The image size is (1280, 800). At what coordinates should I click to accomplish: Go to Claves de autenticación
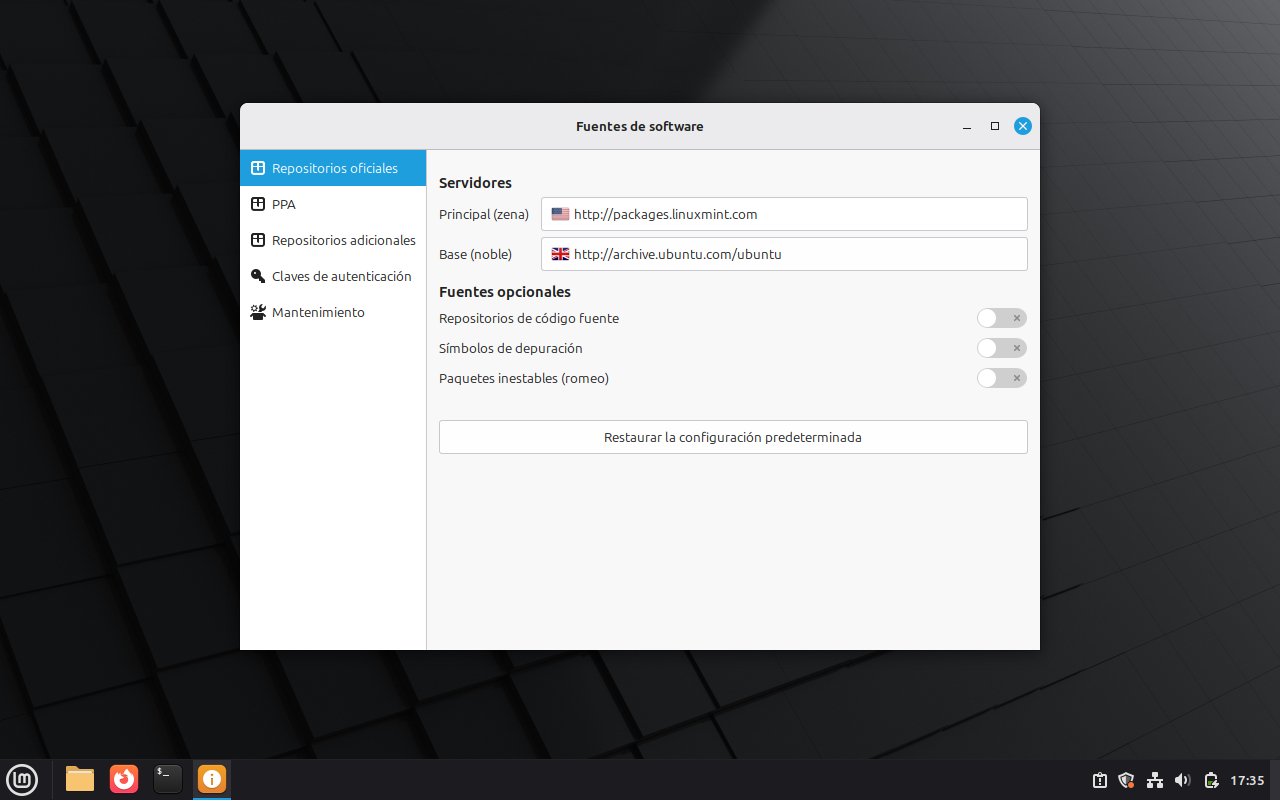(x=333, y=276)
